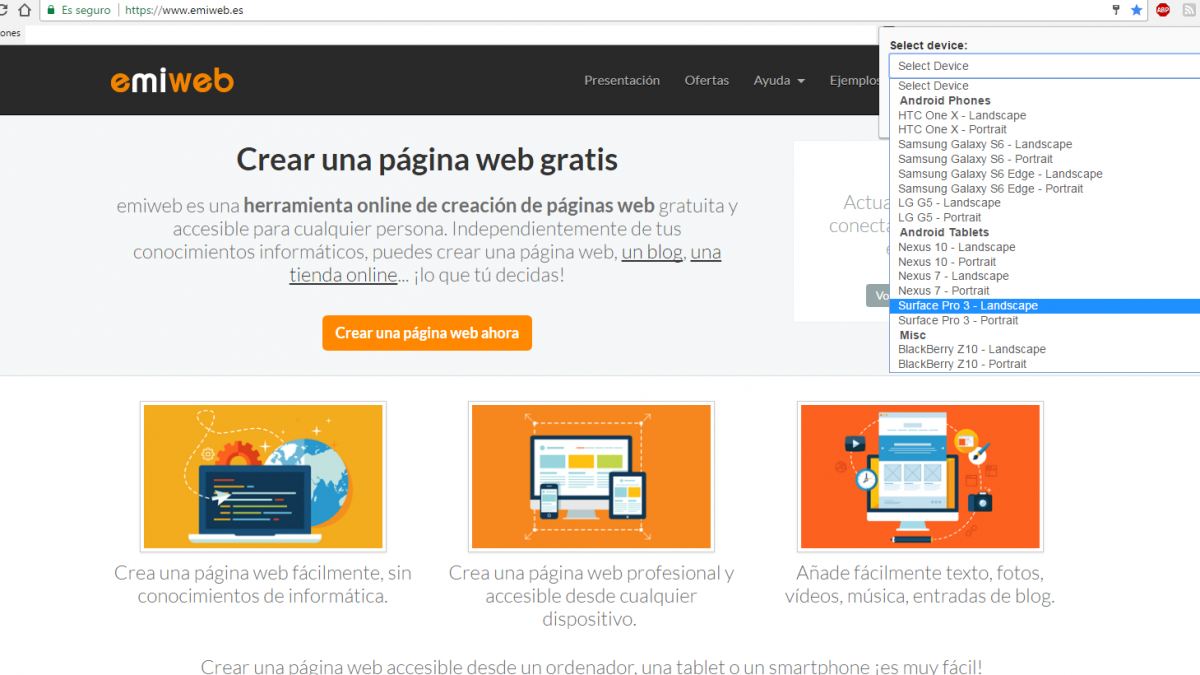
Task: Click Crear una página web ahora button
Action: (427, 333)
